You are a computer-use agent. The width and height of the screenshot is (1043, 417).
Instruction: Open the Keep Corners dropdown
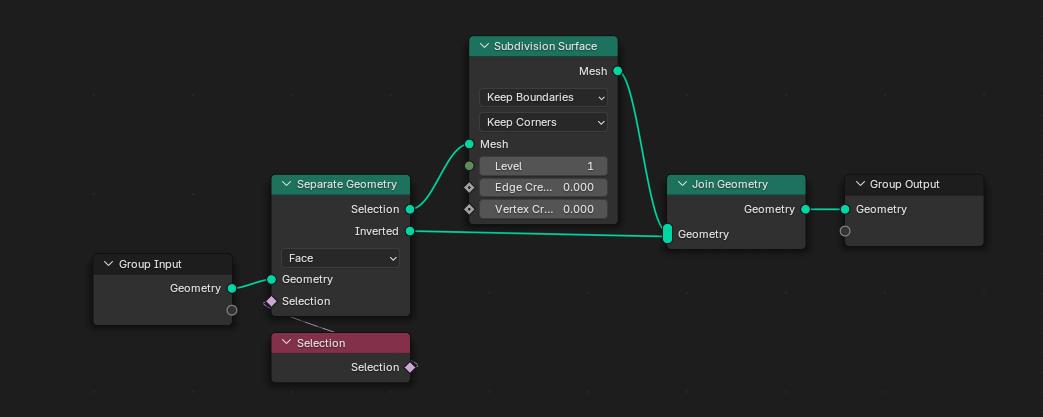(x=543, y=122)
